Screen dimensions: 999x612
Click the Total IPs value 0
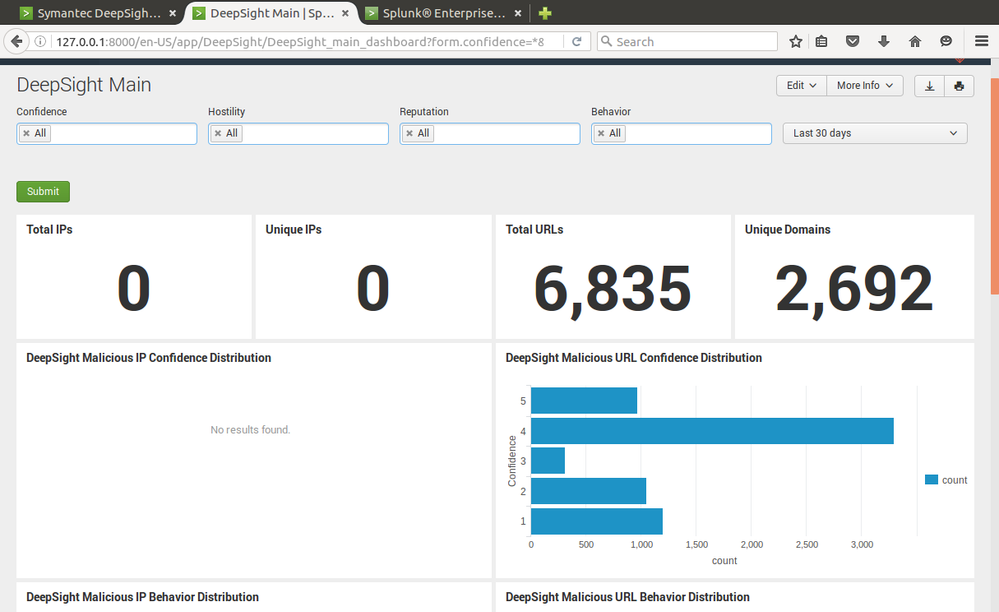[134, 288]
